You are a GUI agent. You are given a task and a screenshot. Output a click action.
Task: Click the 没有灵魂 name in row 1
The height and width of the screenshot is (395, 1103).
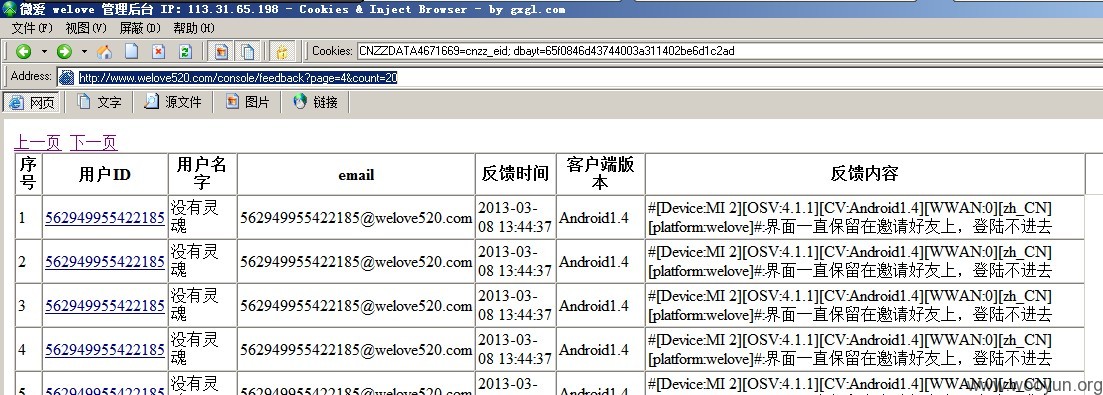click(x=195, y=216)
